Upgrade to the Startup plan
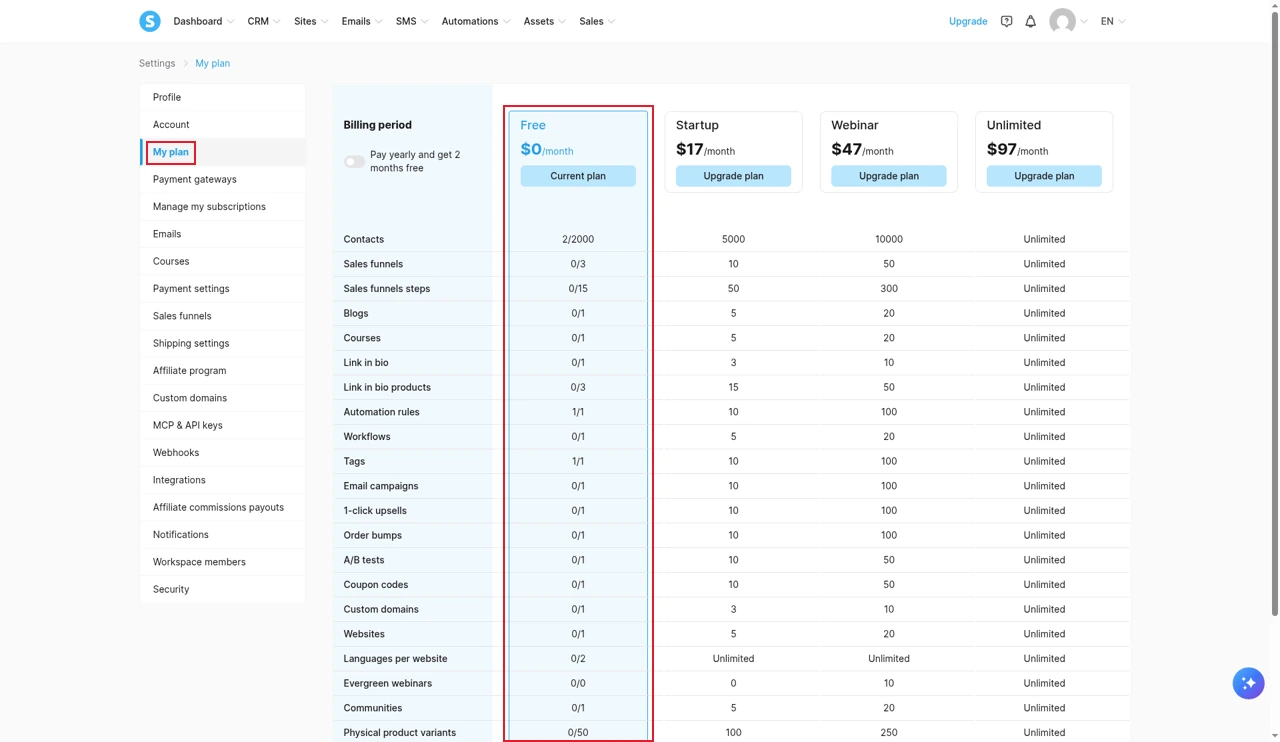Viewport: 1280px width, 742px height. tap(733, 176)
